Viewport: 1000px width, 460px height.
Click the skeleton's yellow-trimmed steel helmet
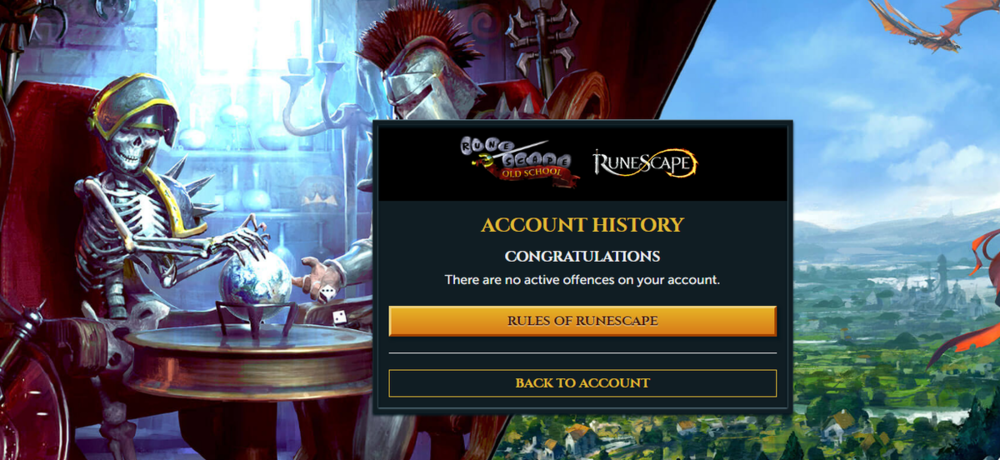[x=132, y=105]
